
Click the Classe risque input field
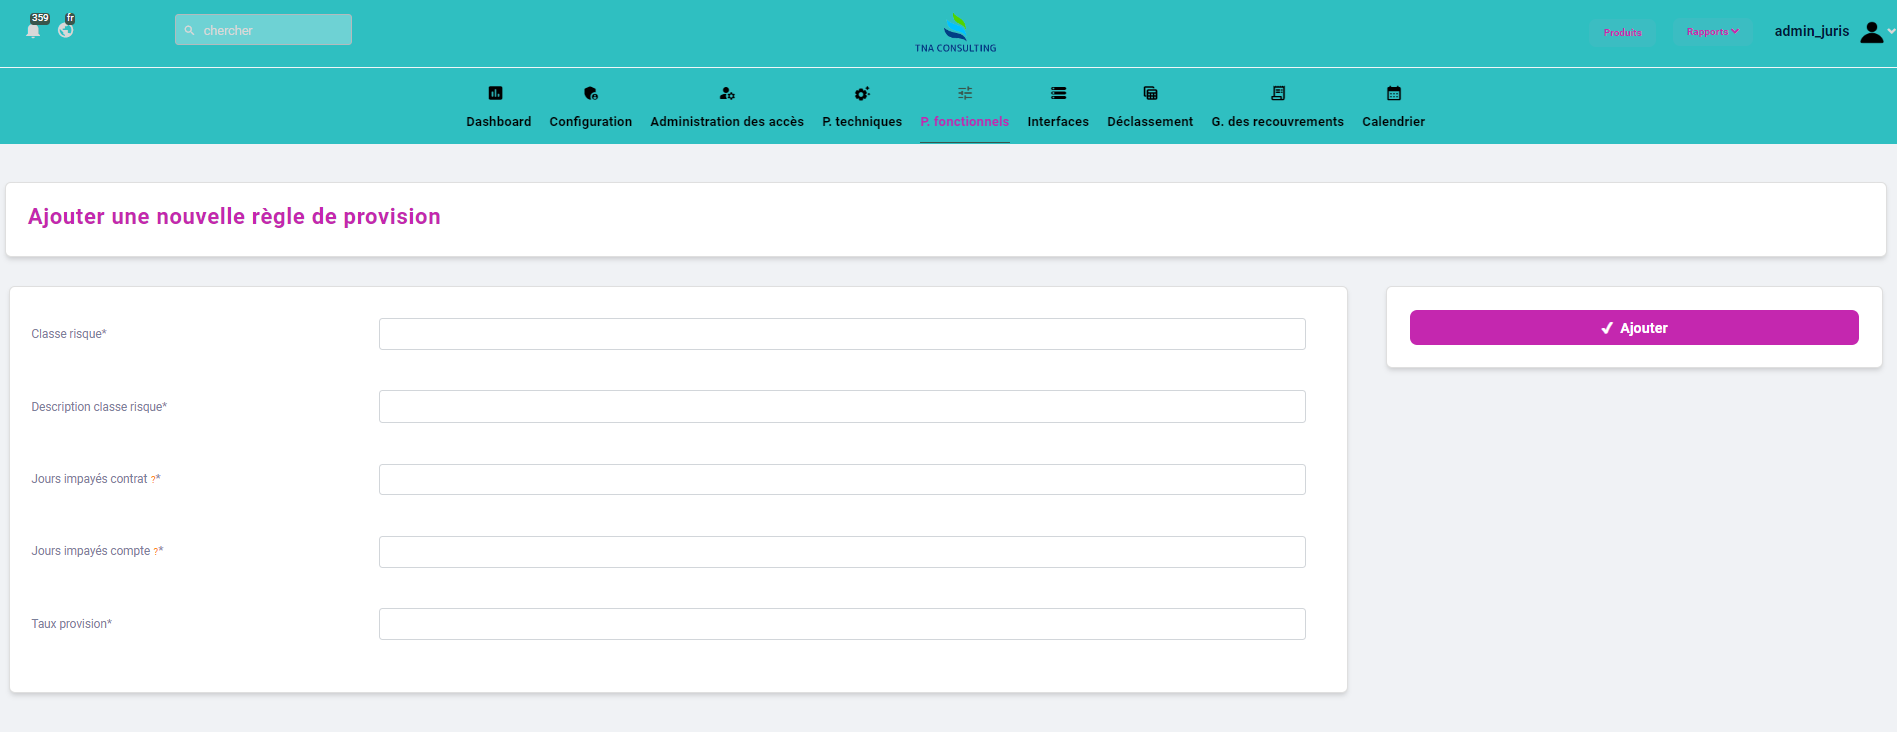click(x=841, y=334)
